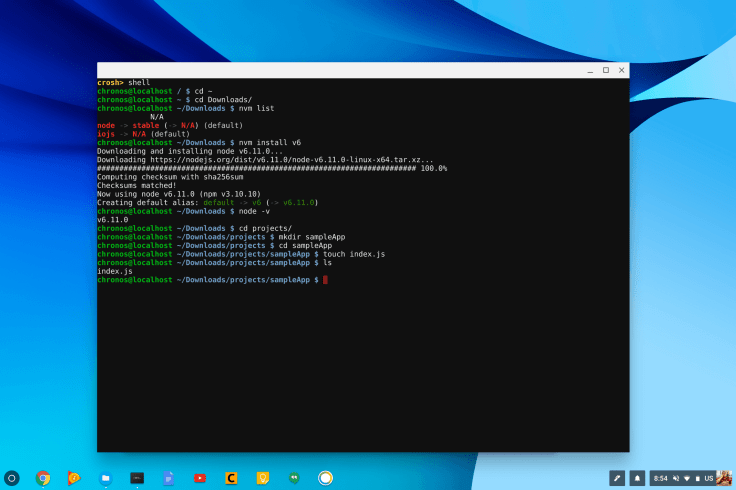Open the stylus tools menu
This screenshot has width=736, height=490.
click(617, 478)
